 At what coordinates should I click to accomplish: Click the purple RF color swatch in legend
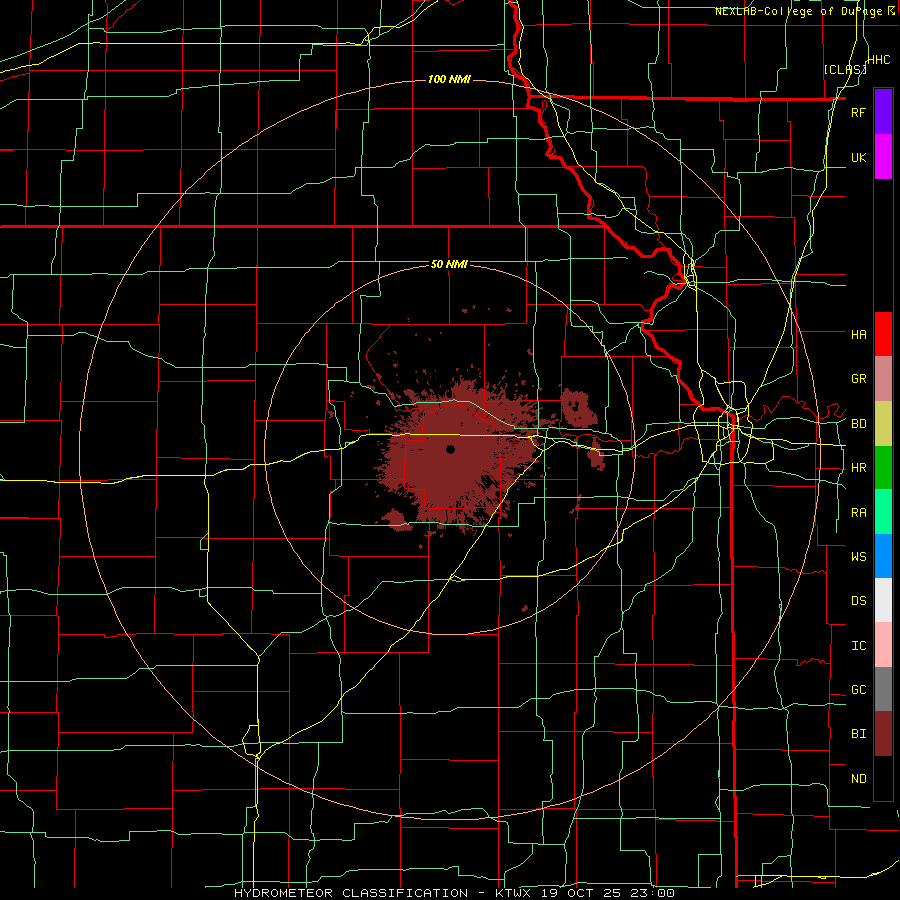tap(883, 112)
